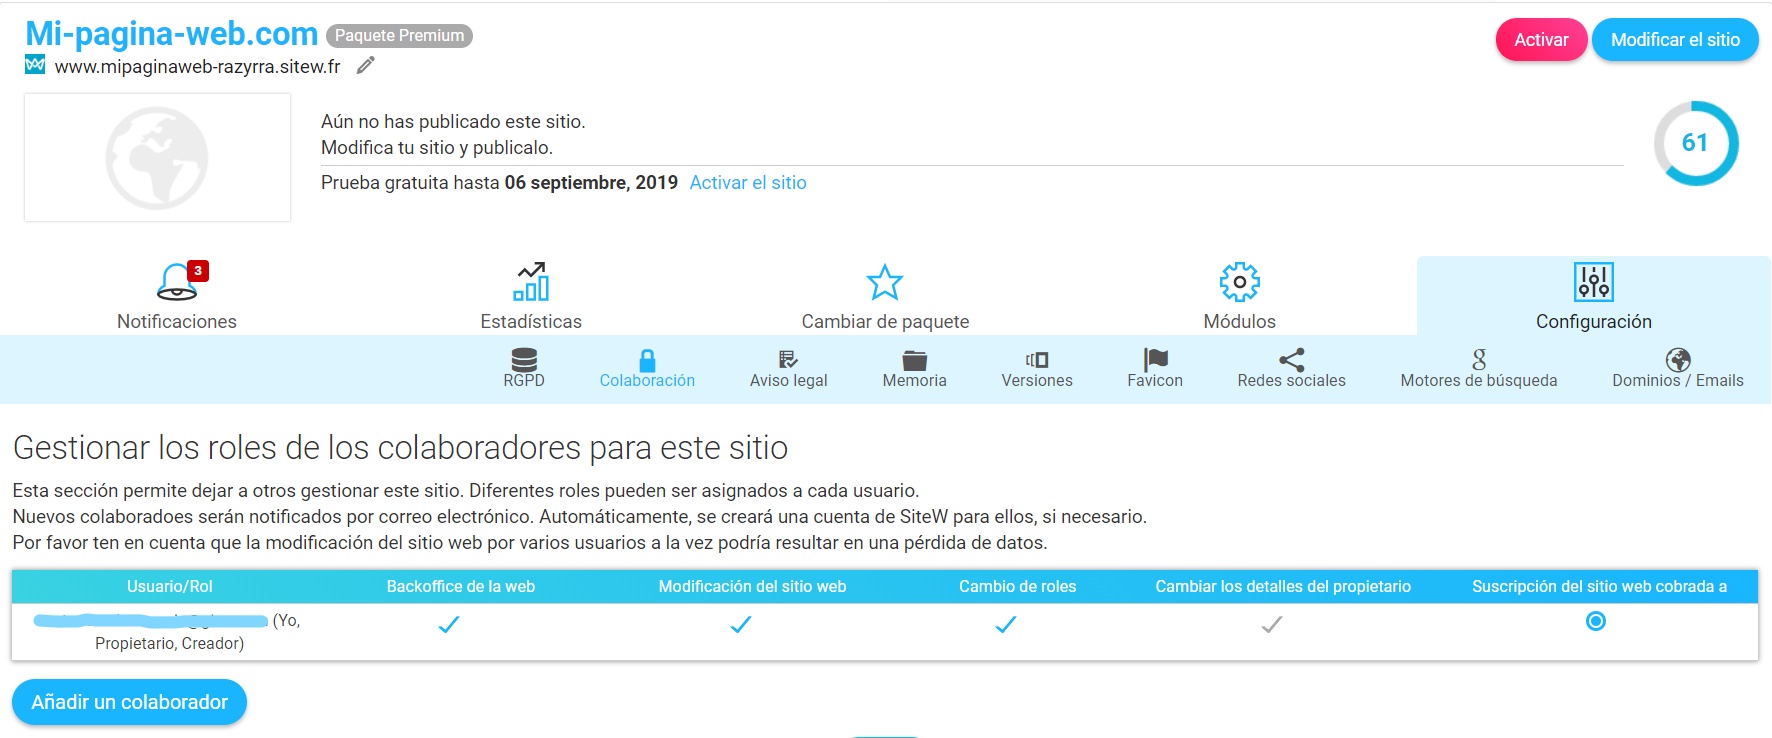Click the Añadir un colaborador button
The image size is (1772, 738).
click(129, 702)
